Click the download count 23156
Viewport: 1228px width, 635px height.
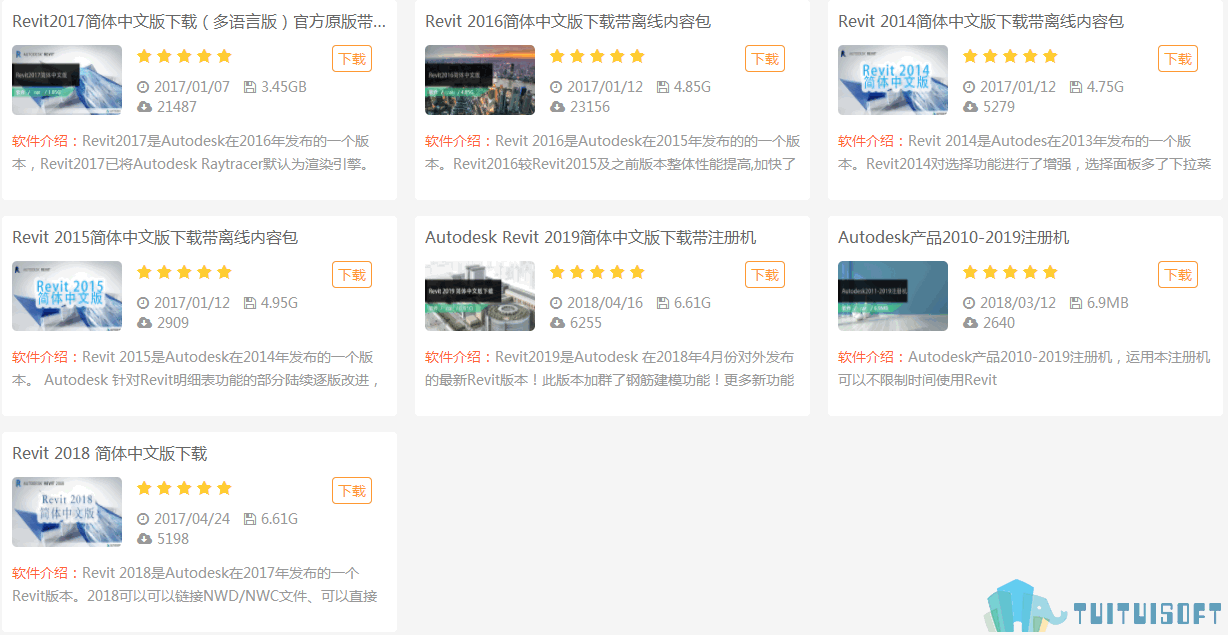[590, 106]
